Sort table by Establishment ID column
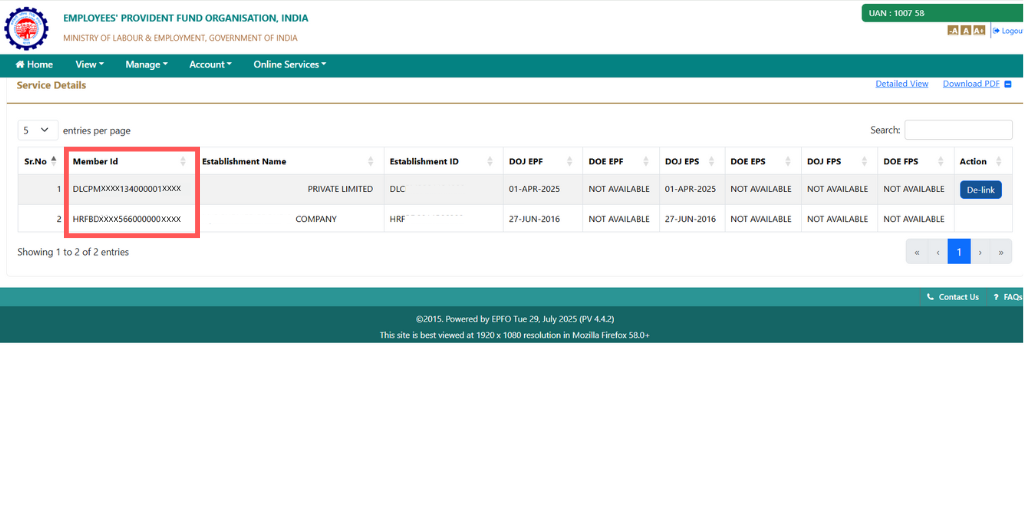This screenshot has width=1024, height=505. click(443, 161)
